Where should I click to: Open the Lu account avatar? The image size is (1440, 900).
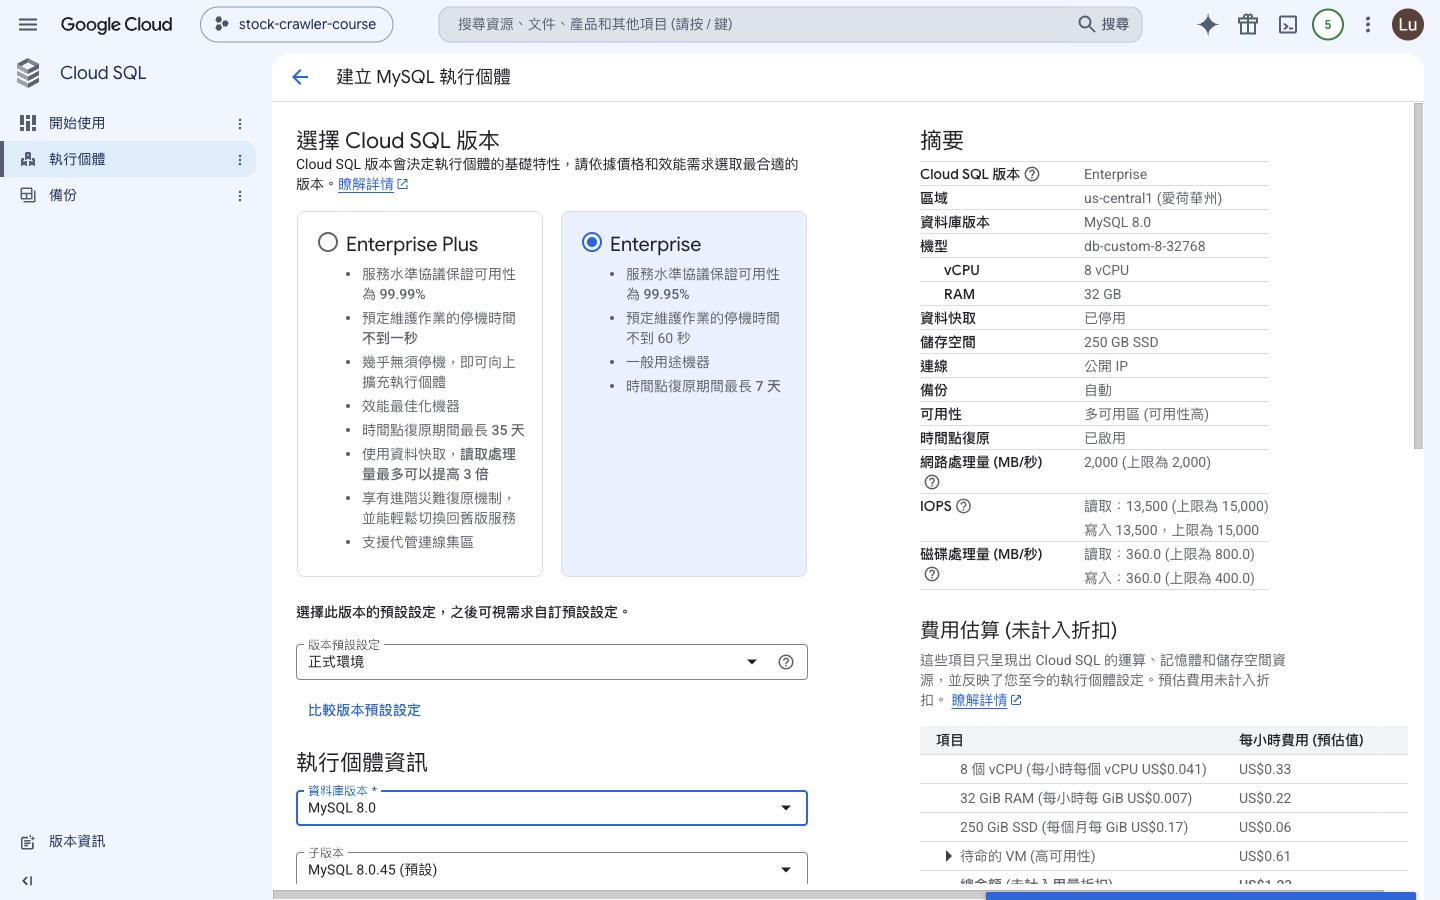pos(1408,25)
